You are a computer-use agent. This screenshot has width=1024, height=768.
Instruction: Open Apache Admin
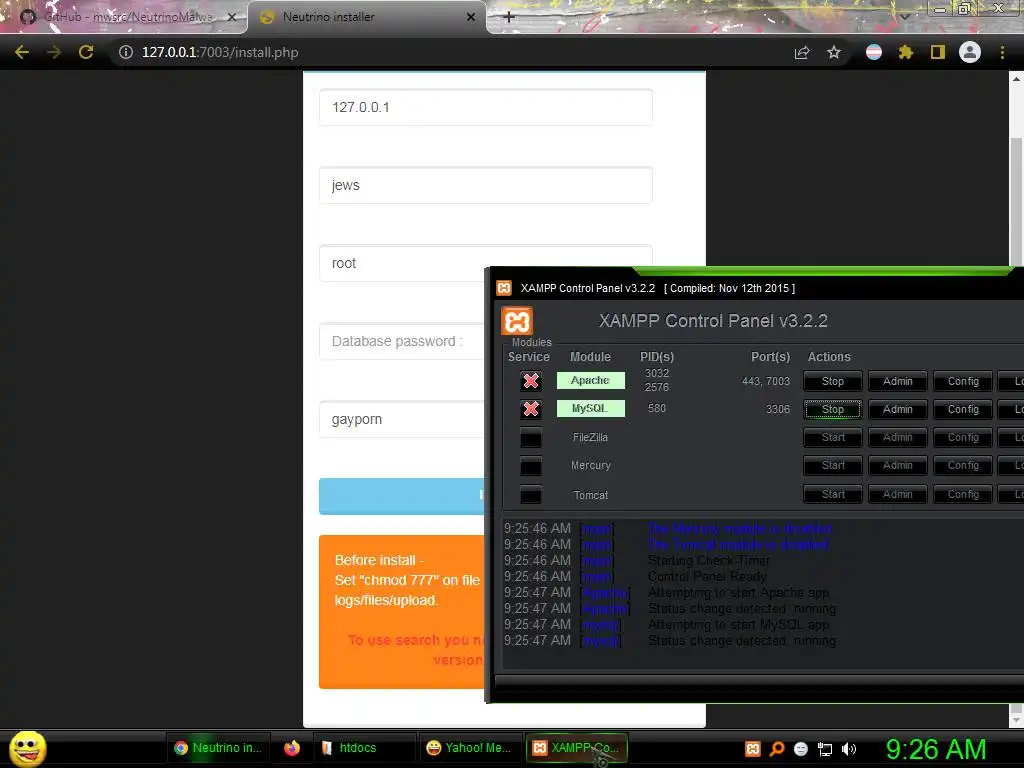tap(898, 381)
